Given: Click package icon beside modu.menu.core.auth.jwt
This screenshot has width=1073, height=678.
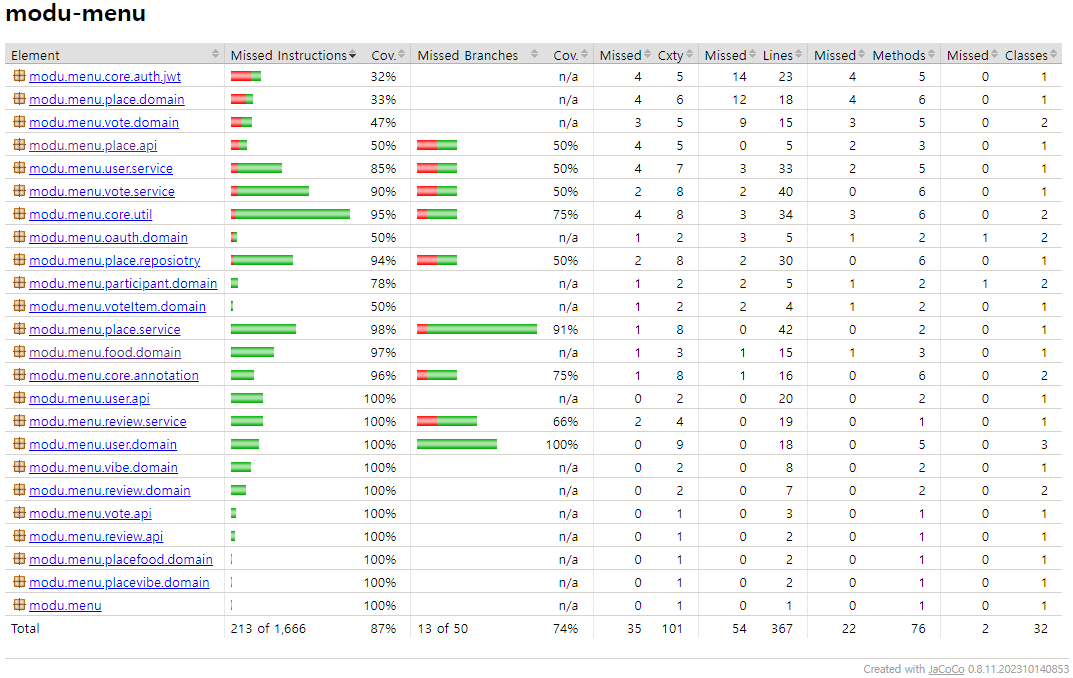Looking at the screenshot, I should point(19,76).
